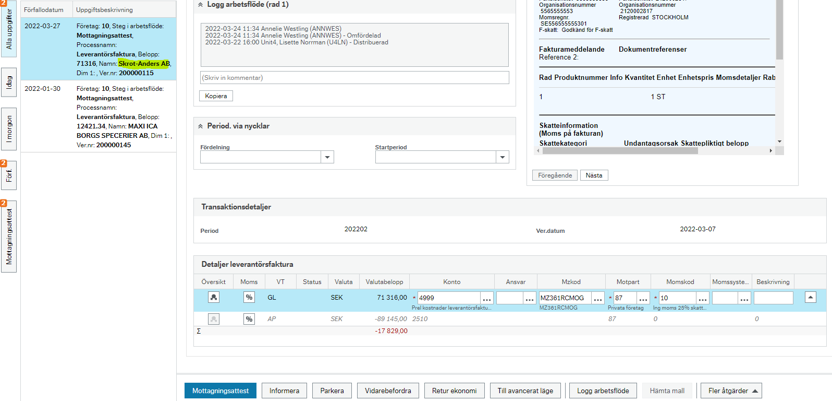Click the row collapse arrow at the end of the GL row
Screen dimensions: 832x401
point(810,298)
